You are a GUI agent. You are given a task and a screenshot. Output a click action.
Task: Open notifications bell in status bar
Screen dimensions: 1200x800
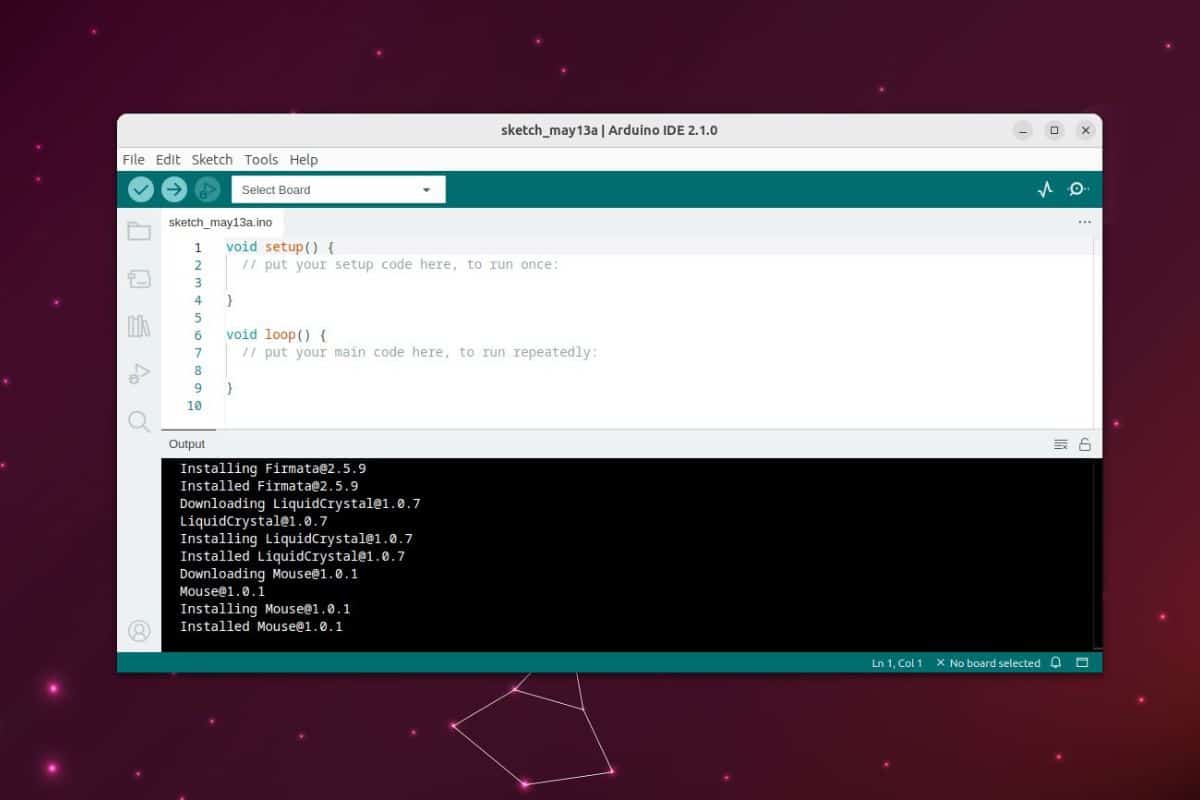(1055, 663)
